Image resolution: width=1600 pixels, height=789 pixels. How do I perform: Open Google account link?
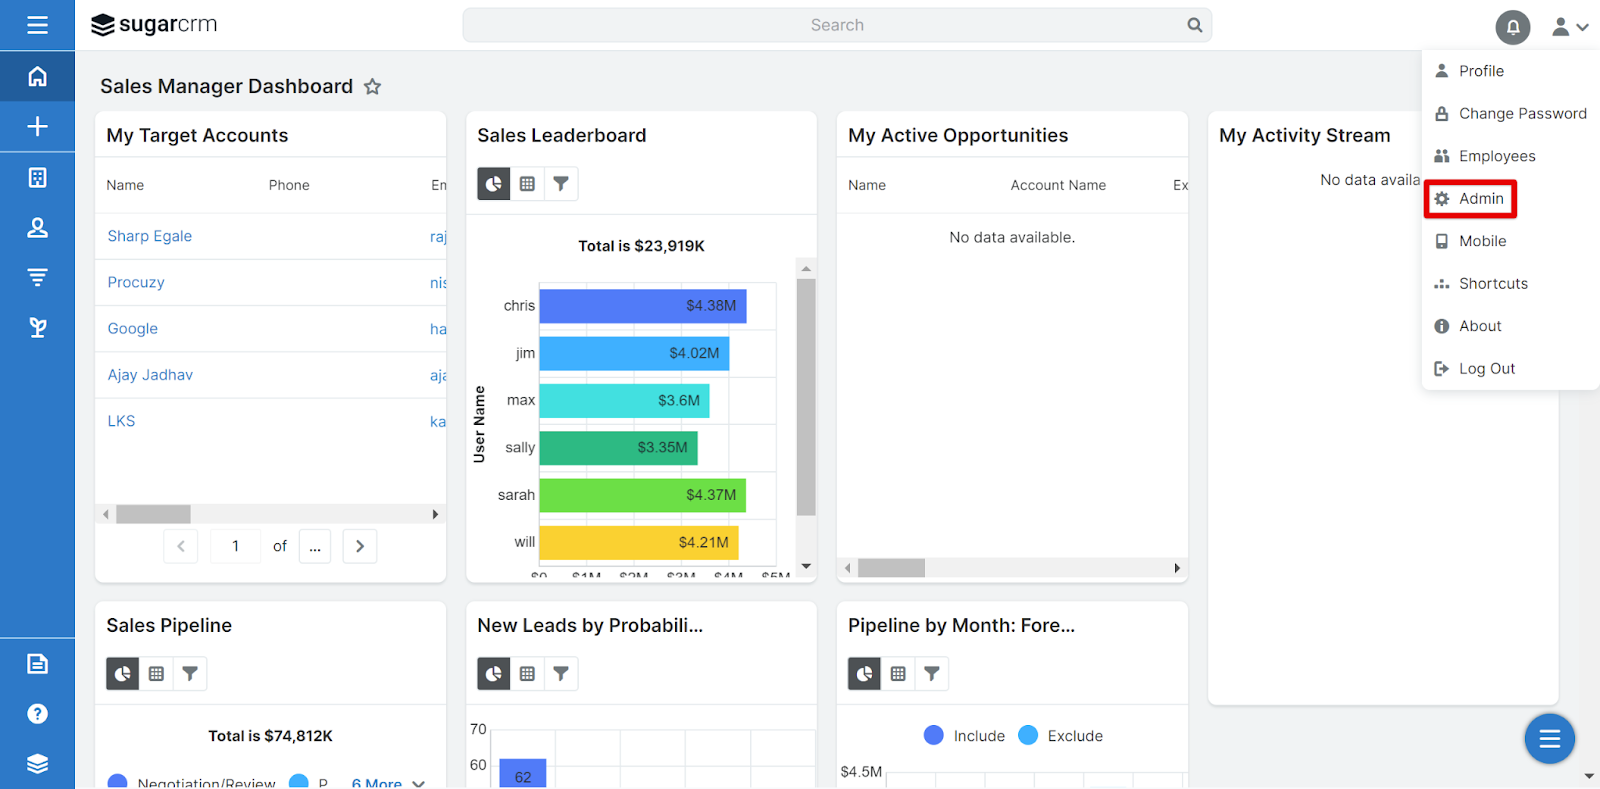133,328
